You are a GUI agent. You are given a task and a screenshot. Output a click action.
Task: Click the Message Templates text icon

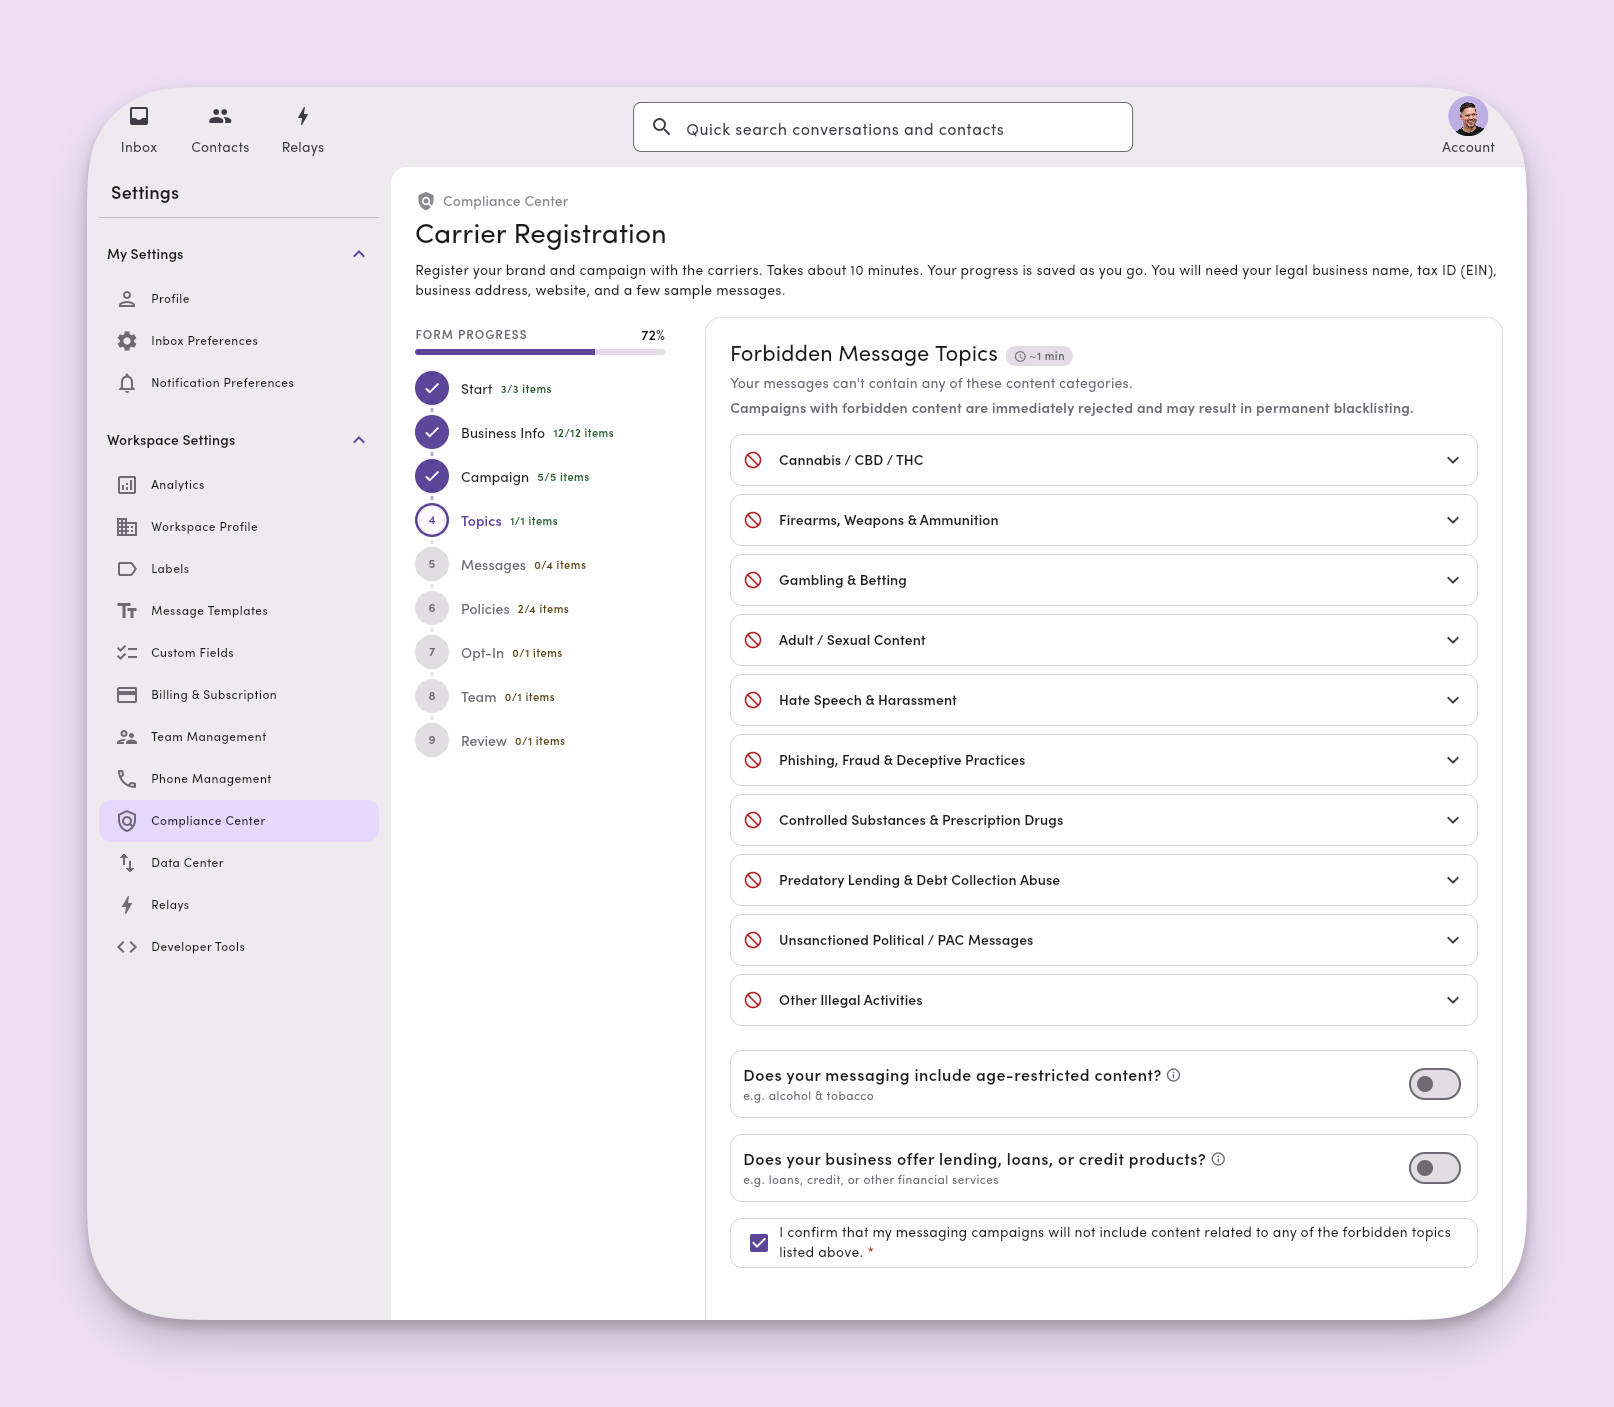127,611
